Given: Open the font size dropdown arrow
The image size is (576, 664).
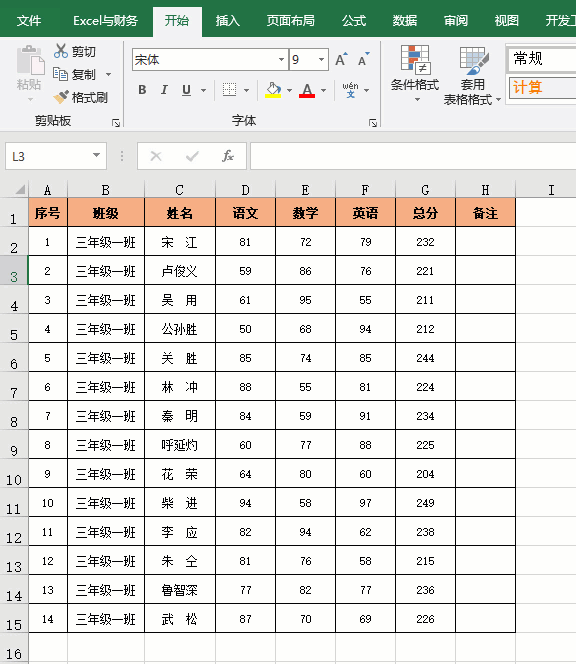Looking at the screenshot, I should pos(321,60).
